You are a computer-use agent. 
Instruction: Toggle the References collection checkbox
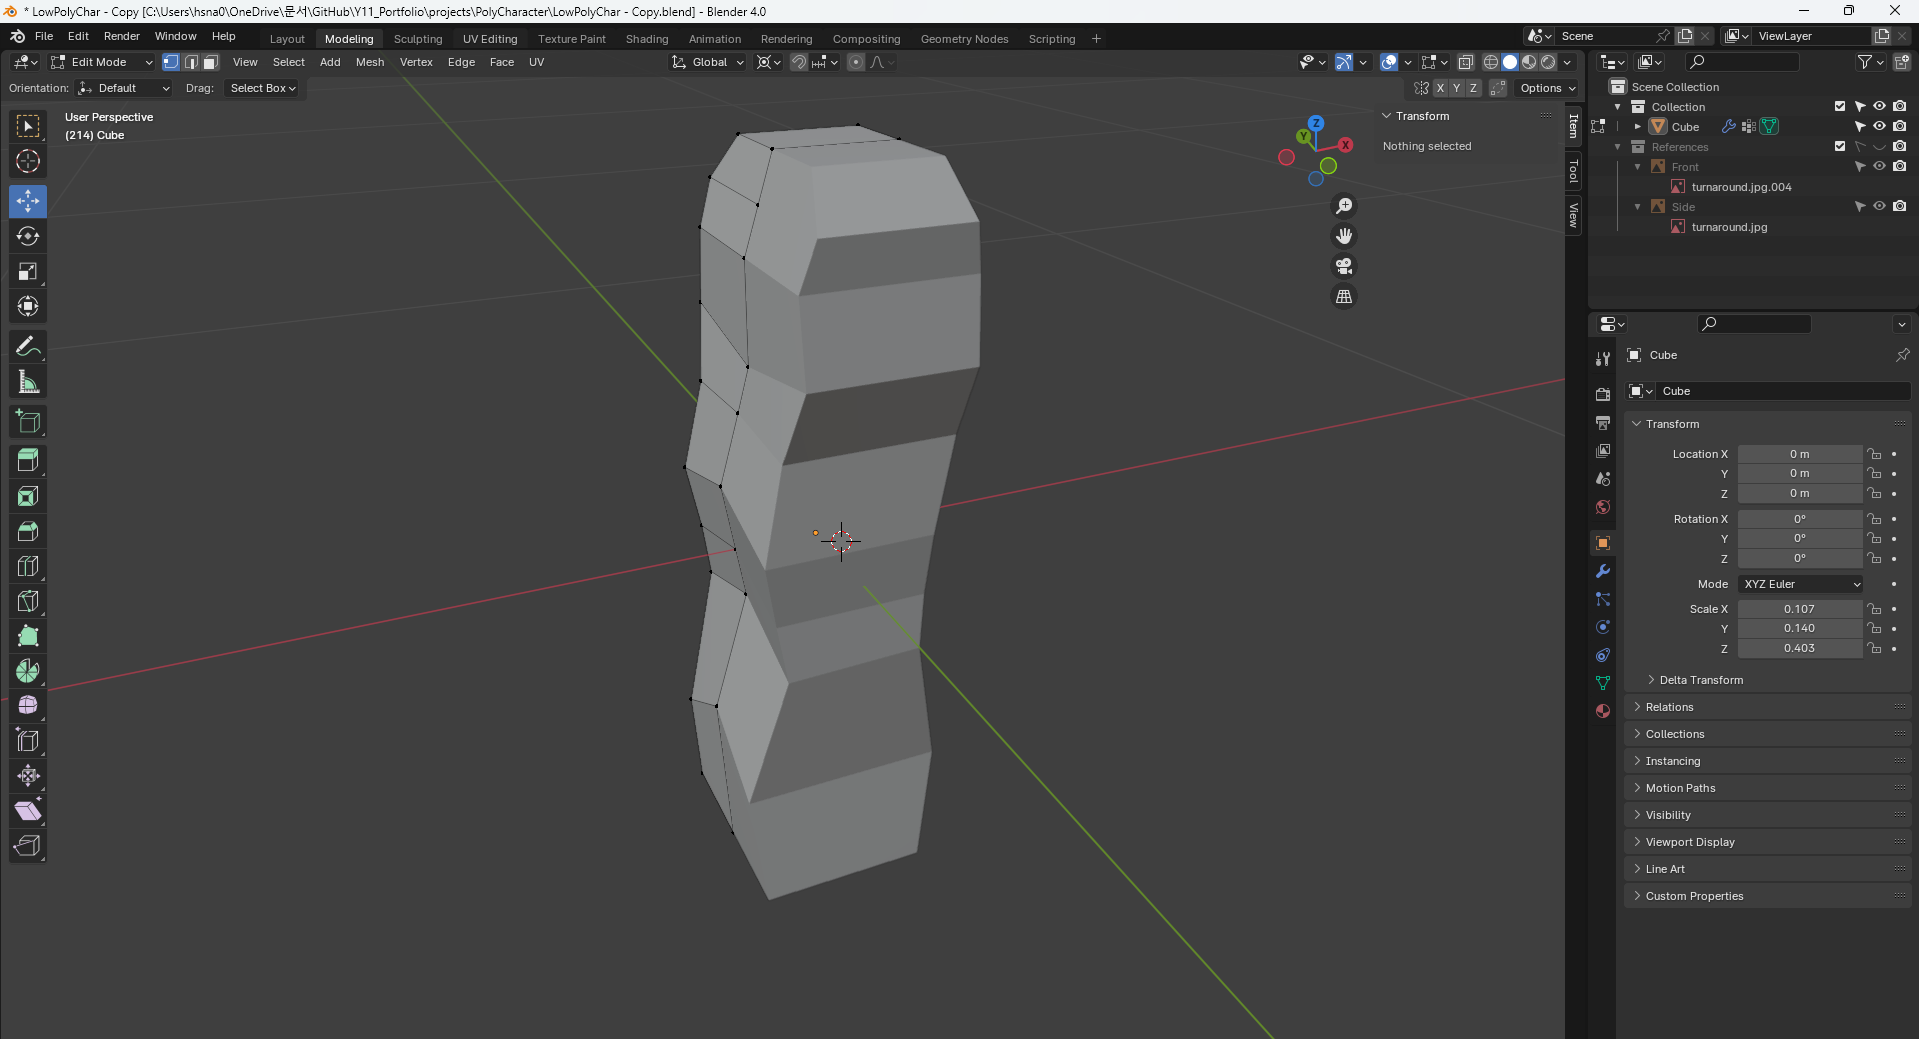click(x=1839, y=147)
